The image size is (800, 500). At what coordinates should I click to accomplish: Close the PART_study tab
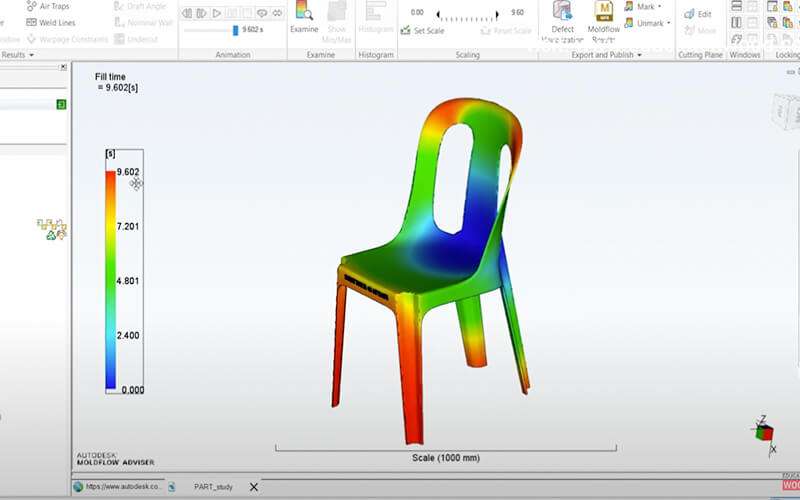pos(253,487)
